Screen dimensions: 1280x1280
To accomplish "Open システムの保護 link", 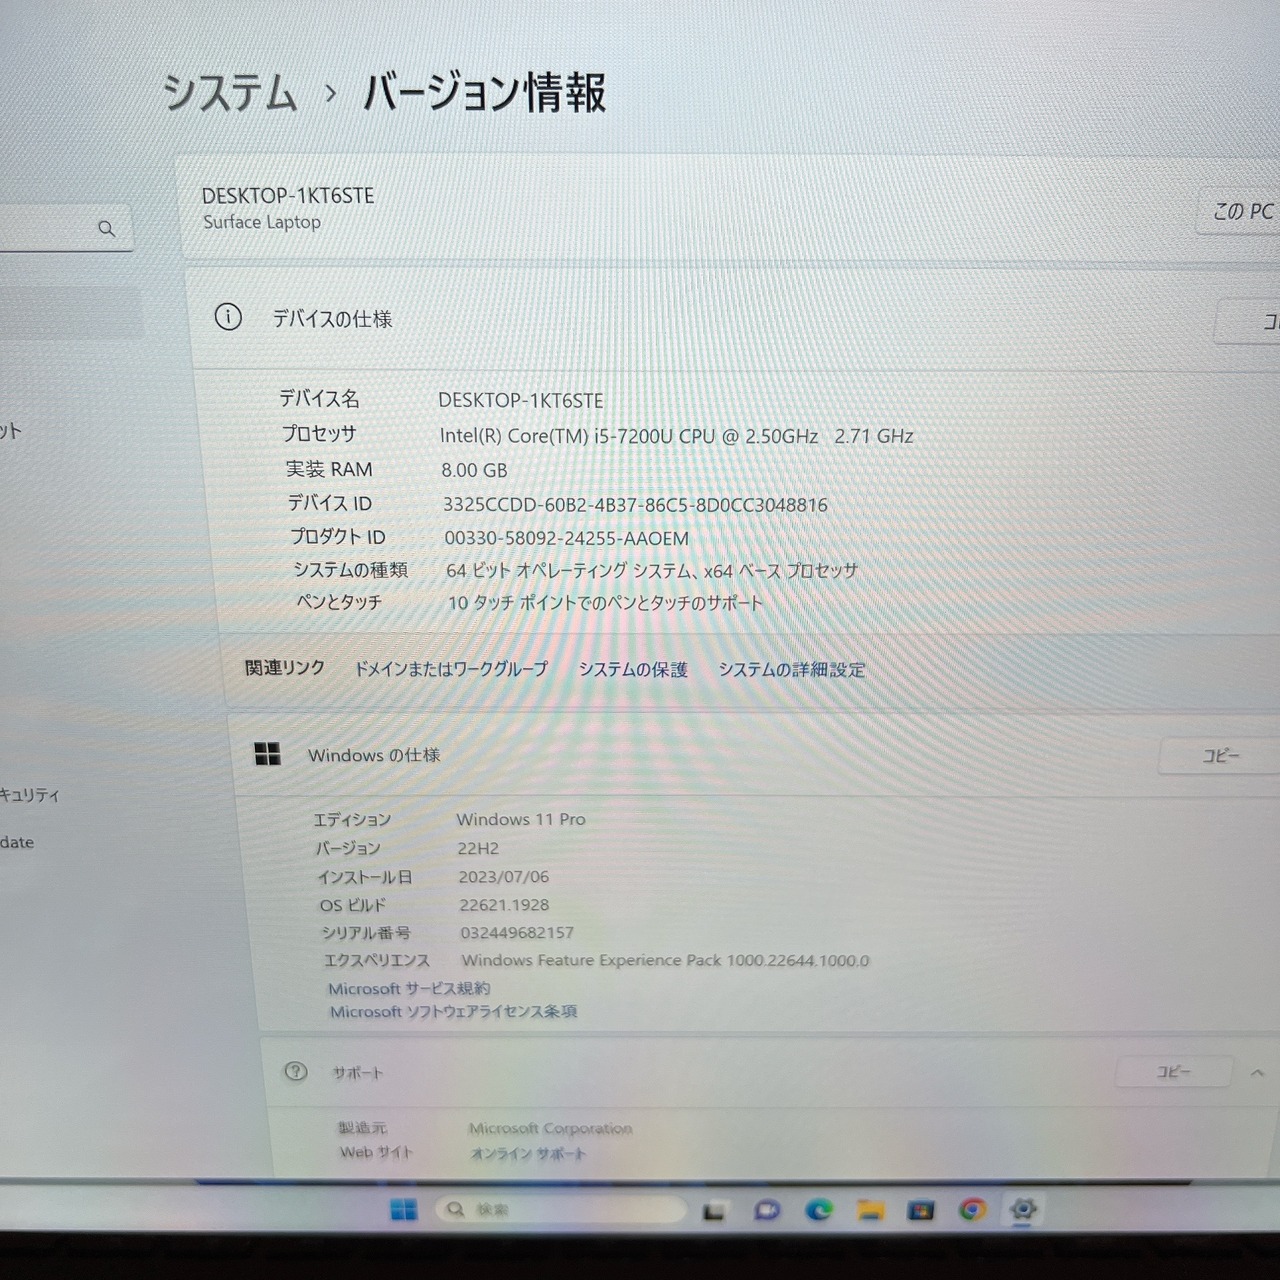I will coord(633,670).
